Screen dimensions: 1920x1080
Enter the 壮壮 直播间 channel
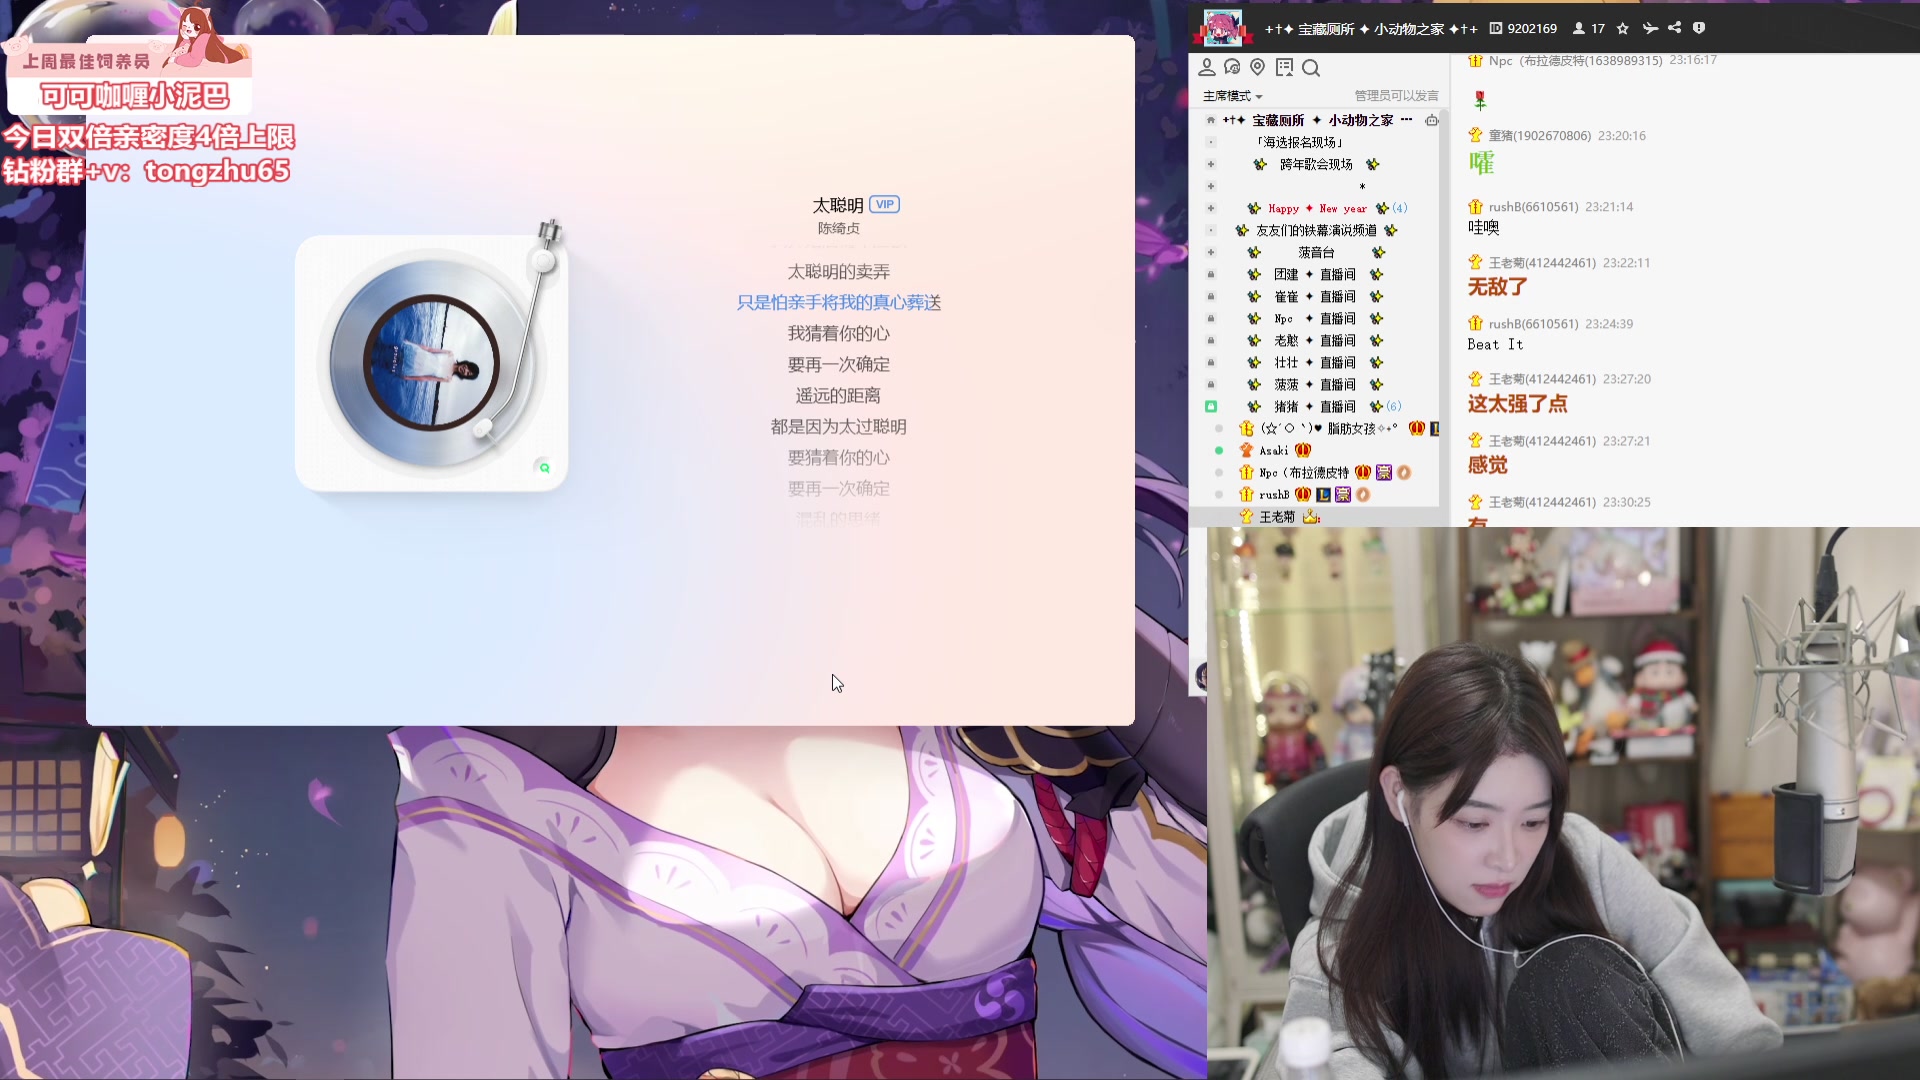[x=1315, y=362]
